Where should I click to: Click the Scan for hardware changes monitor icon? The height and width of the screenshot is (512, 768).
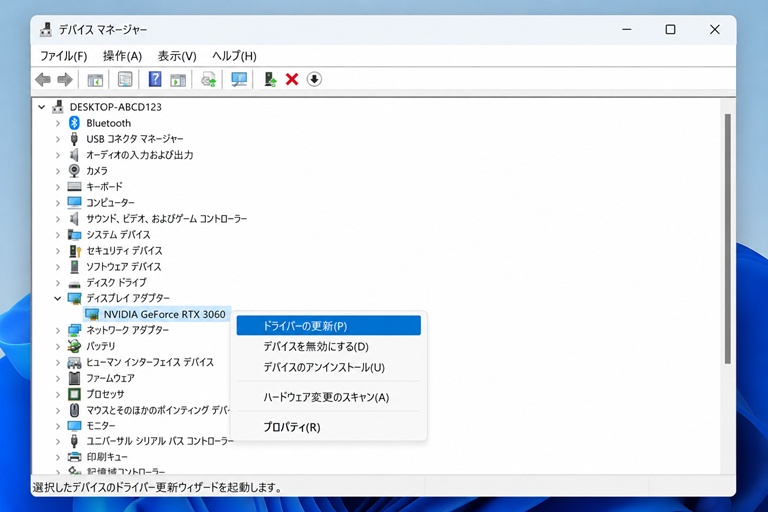[239, 79]
